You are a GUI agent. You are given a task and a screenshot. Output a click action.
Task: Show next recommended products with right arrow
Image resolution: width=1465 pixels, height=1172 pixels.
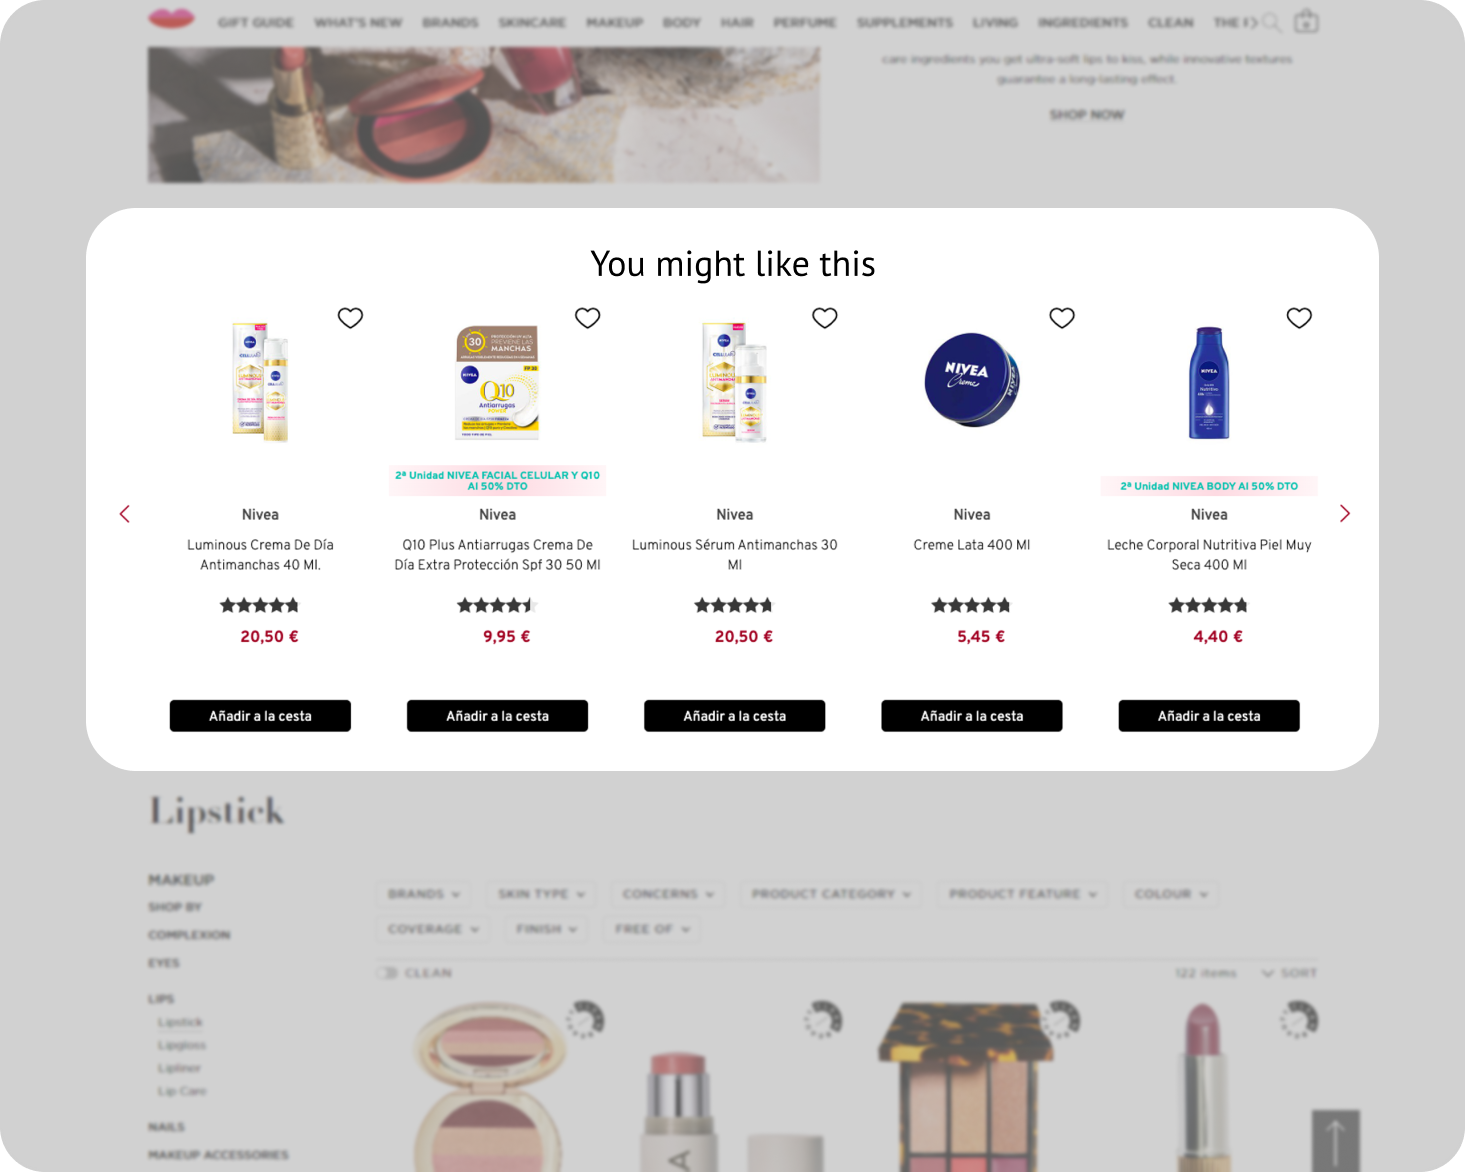[x=1344, y=514]
